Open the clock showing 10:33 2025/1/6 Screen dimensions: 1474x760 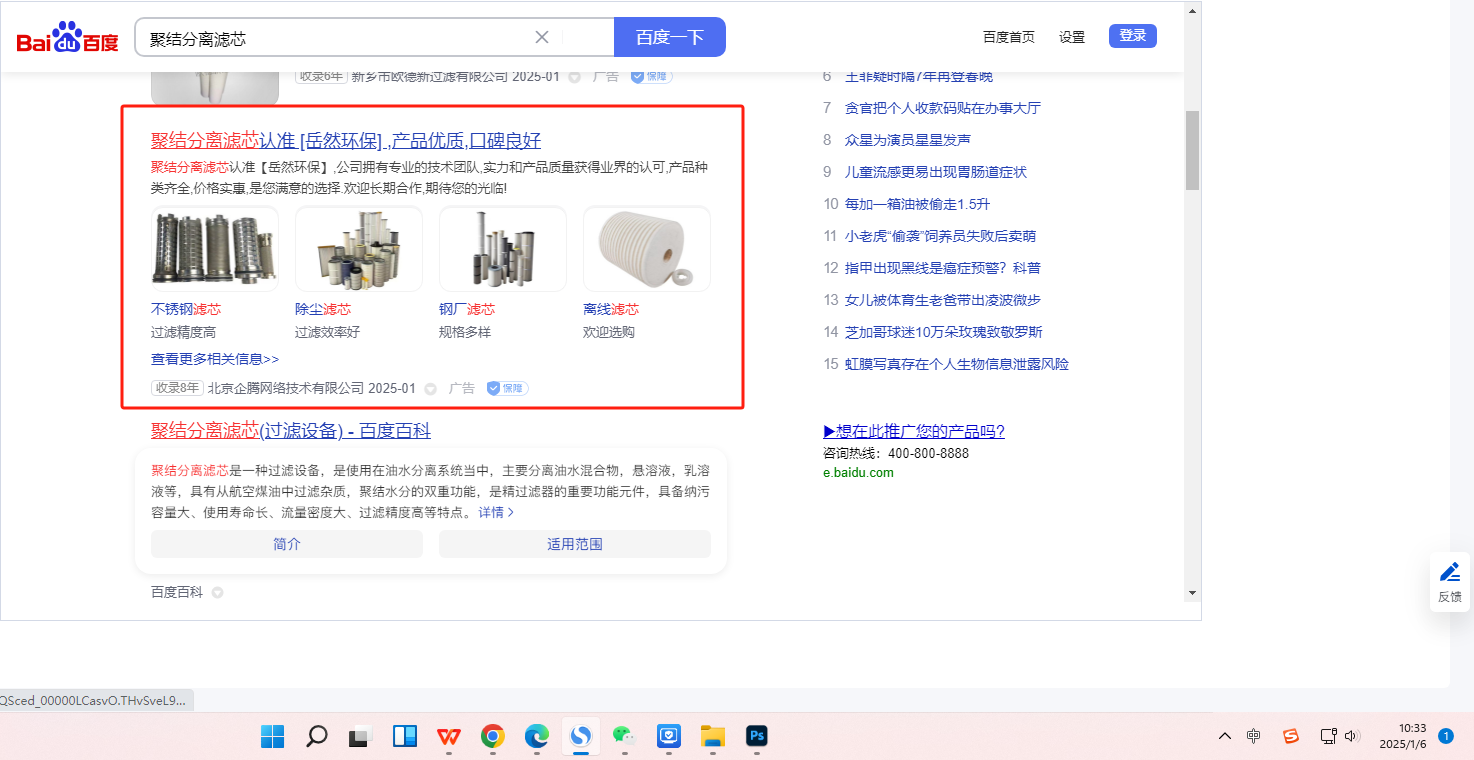pyautogui.click(x=1403, y=736)
